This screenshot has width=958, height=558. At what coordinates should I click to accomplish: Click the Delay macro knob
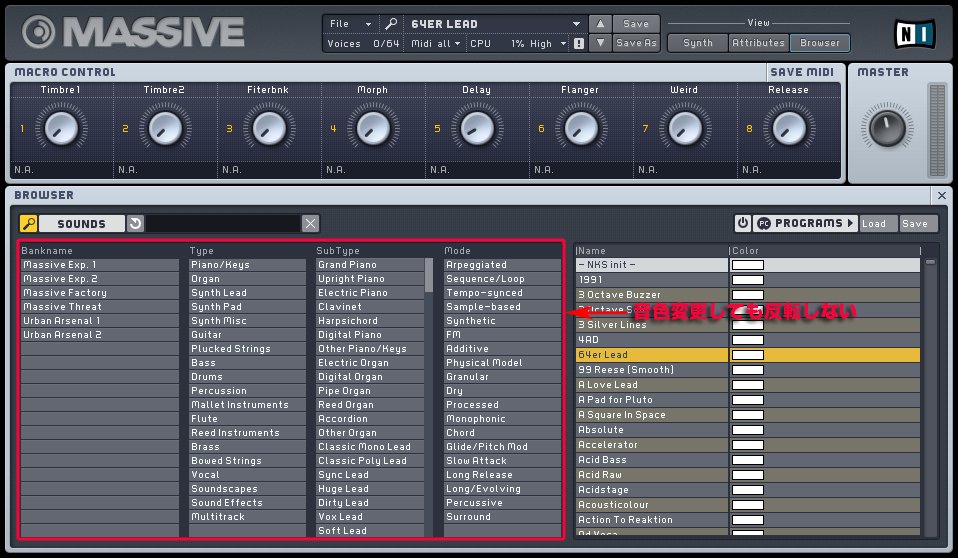(477, 128)
